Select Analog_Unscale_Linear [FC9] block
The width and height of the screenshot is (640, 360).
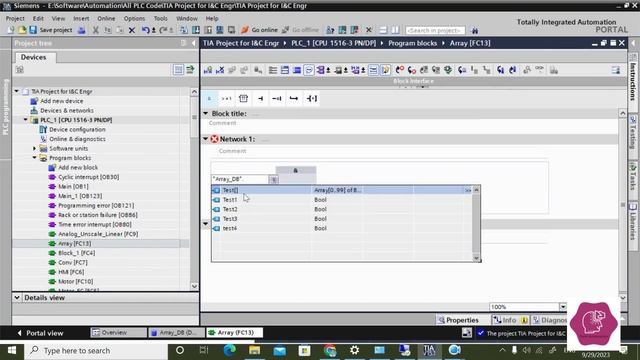(98, 234)
